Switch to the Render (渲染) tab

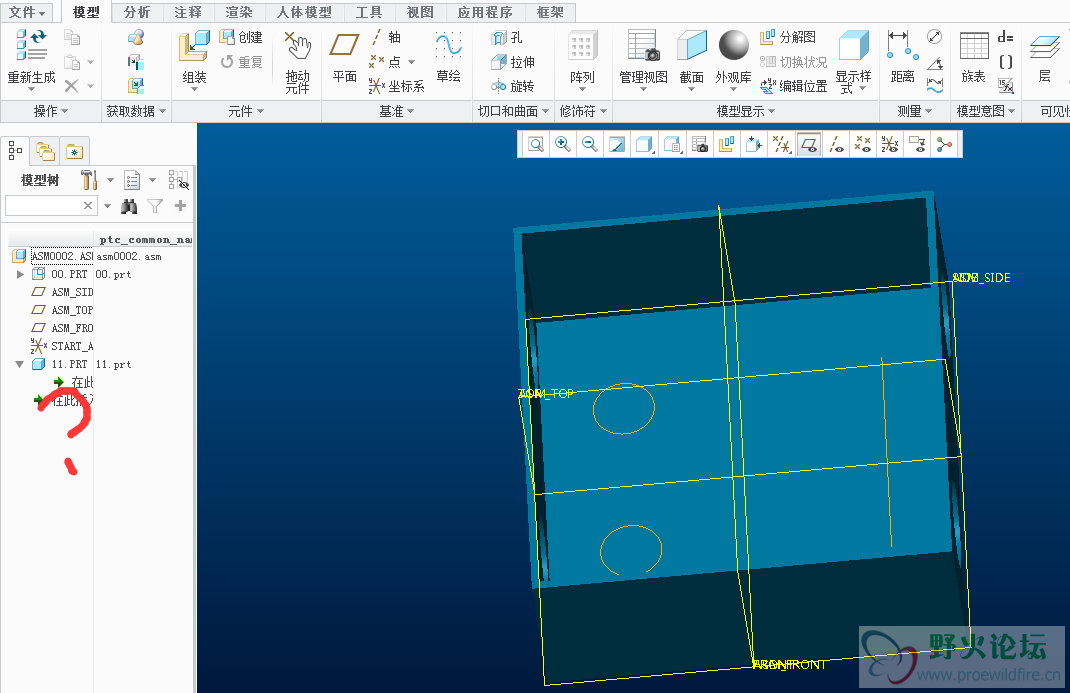[x=239, y=12]
